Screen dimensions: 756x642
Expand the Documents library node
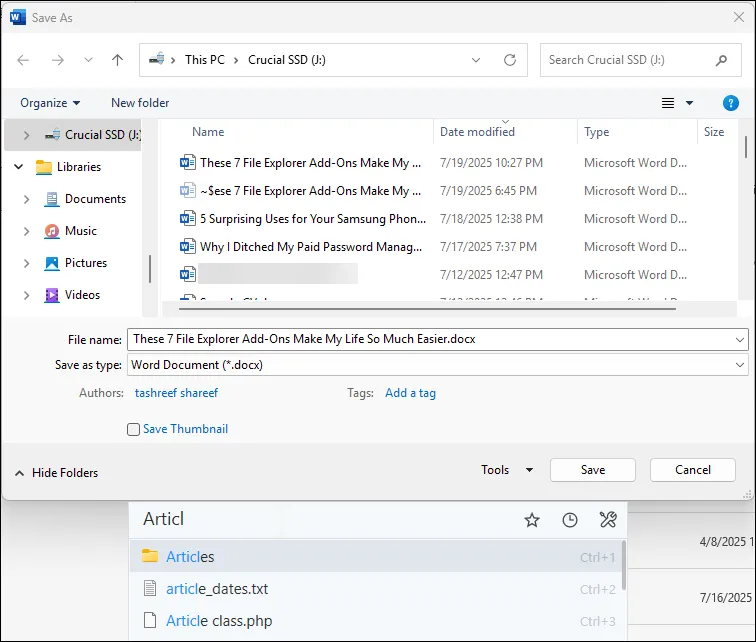(27, 199)
